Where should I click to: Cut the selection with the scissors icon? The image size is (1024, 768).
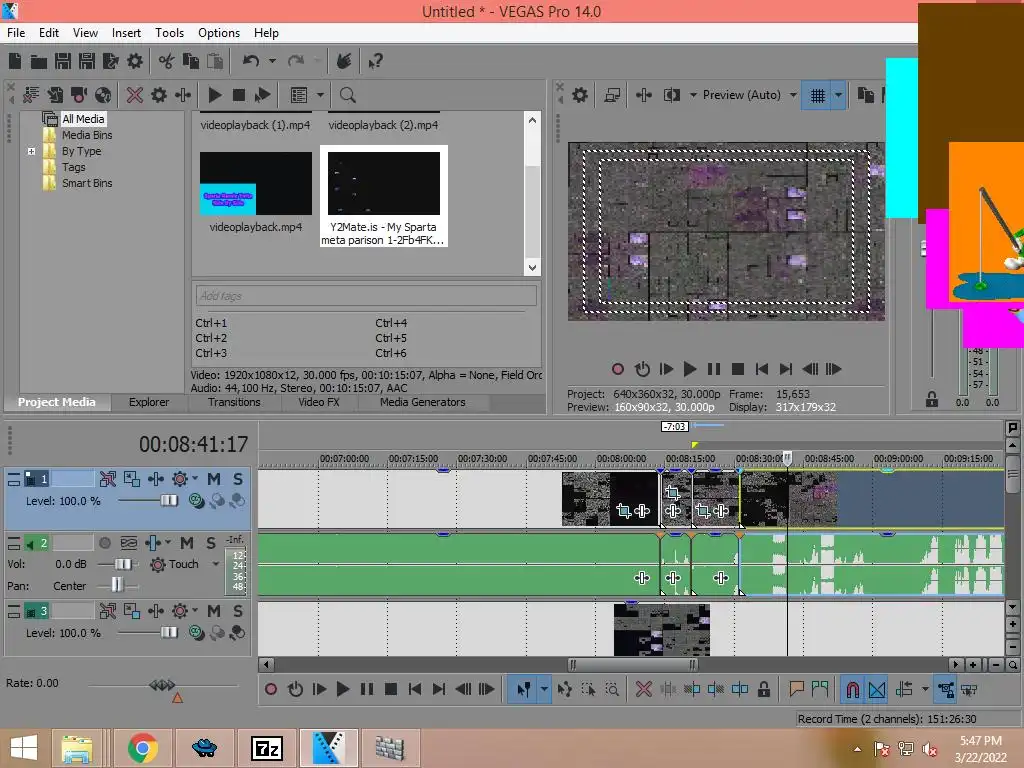pos(166,61)
